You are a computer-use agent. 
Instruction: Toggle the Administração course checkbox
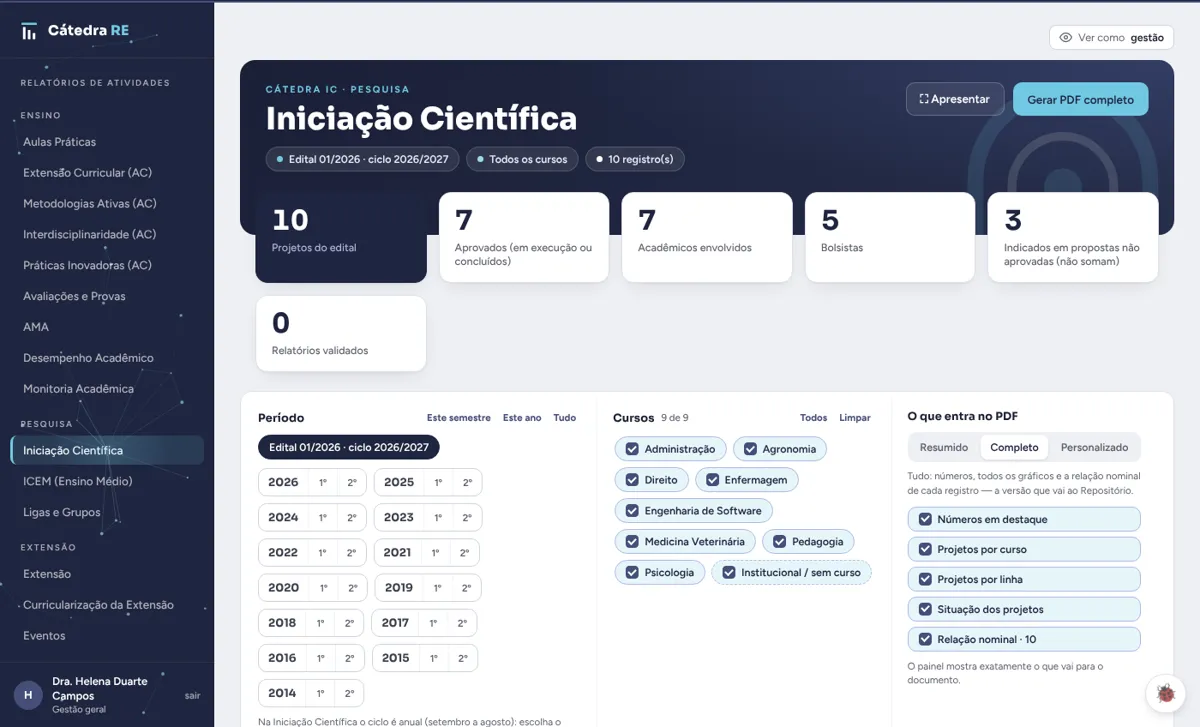coord(632,449)
